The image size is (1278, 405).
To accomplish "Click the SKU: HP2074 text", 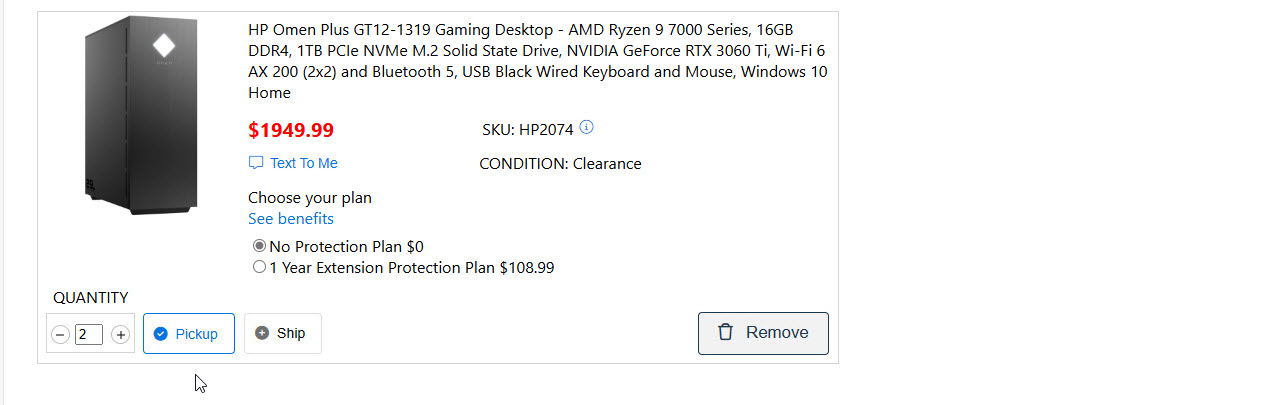I will pyautogui.click(x=529, y=129).
